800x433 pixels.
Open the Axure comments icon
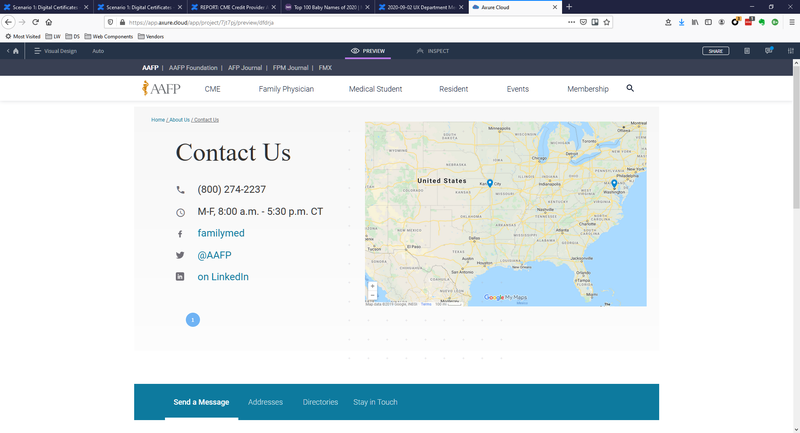pyautogui.click(x=768, y=50)
